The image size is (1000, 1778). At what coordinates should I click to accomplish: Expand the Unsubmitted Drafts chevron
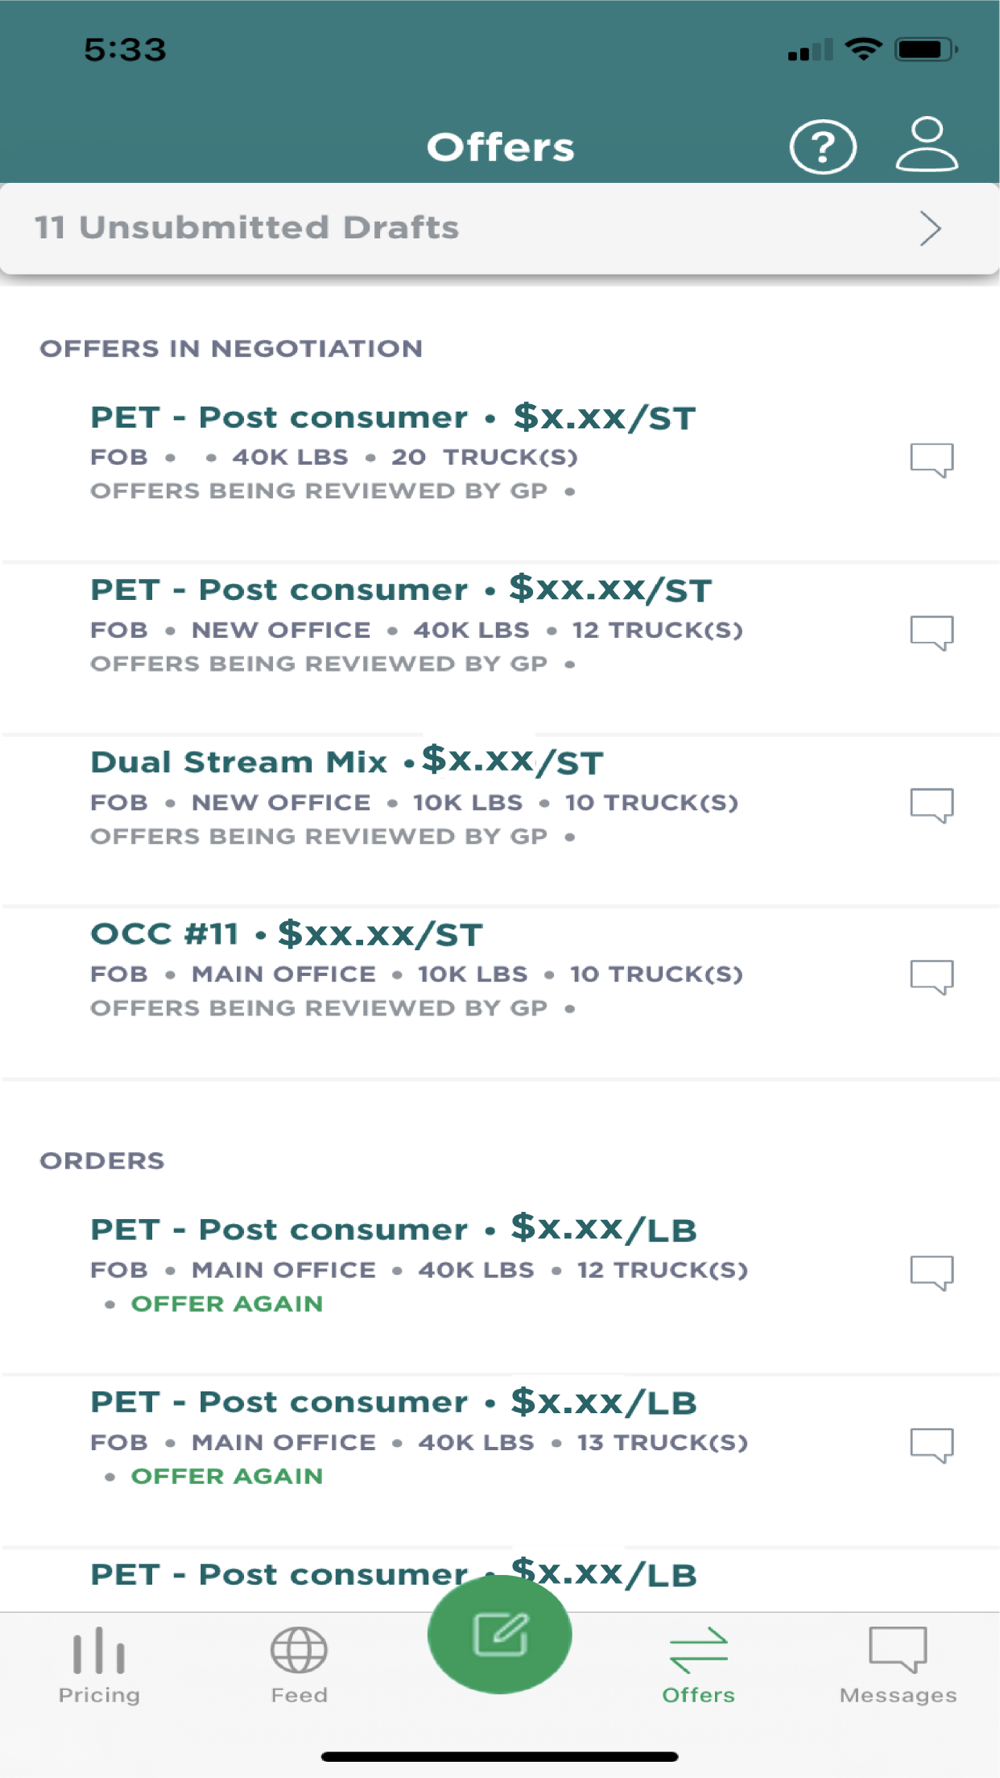click(930, 229)
